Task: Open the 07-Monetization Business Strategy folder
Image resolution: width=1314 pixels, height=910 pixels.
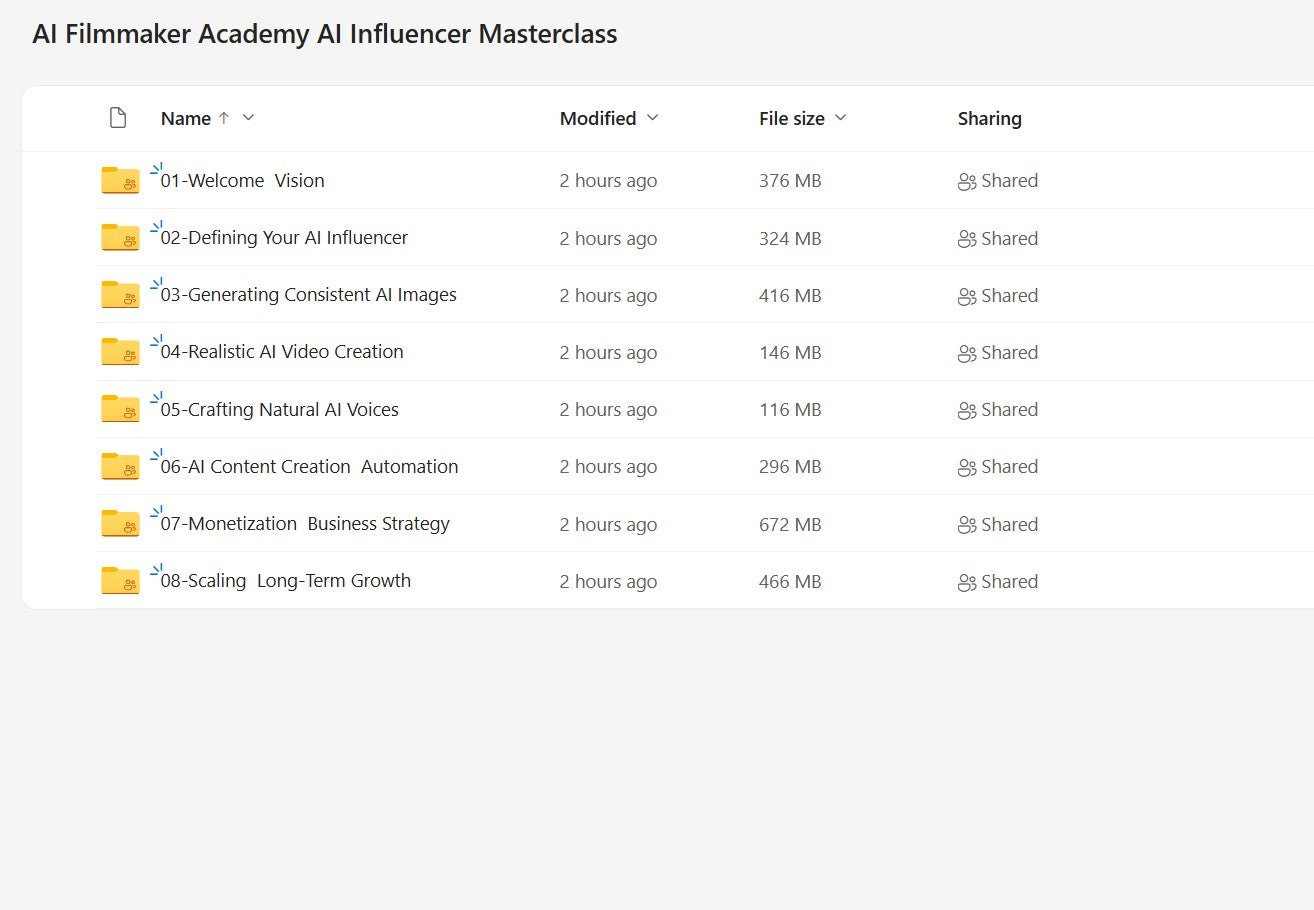Action: pos(305,524)
